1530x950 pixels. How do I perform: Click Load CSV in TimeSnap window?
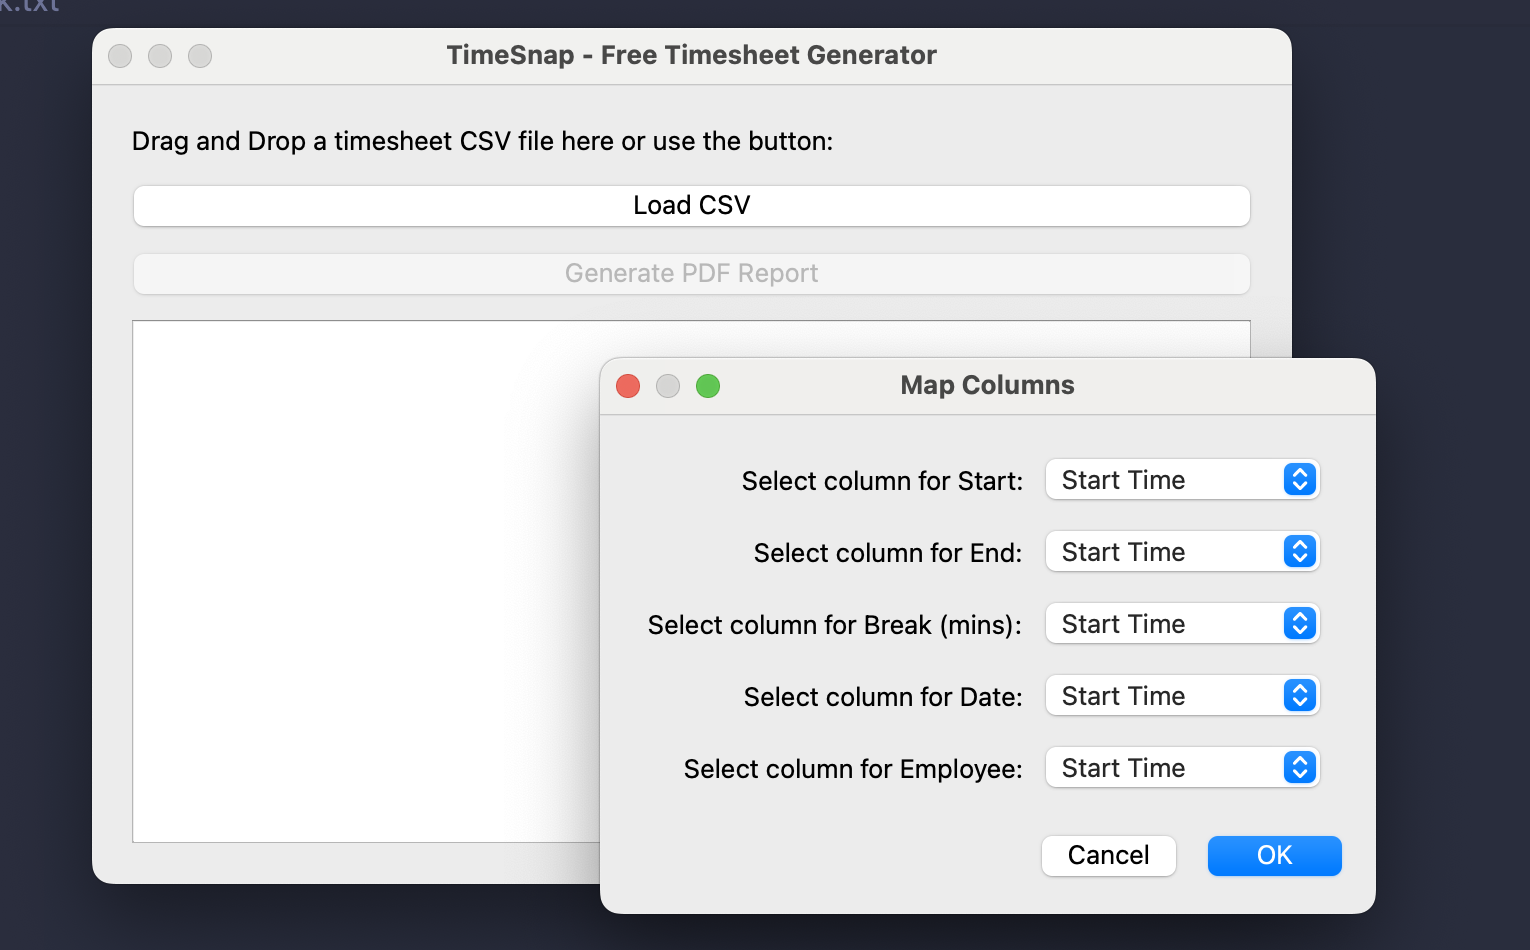[691, 206]
